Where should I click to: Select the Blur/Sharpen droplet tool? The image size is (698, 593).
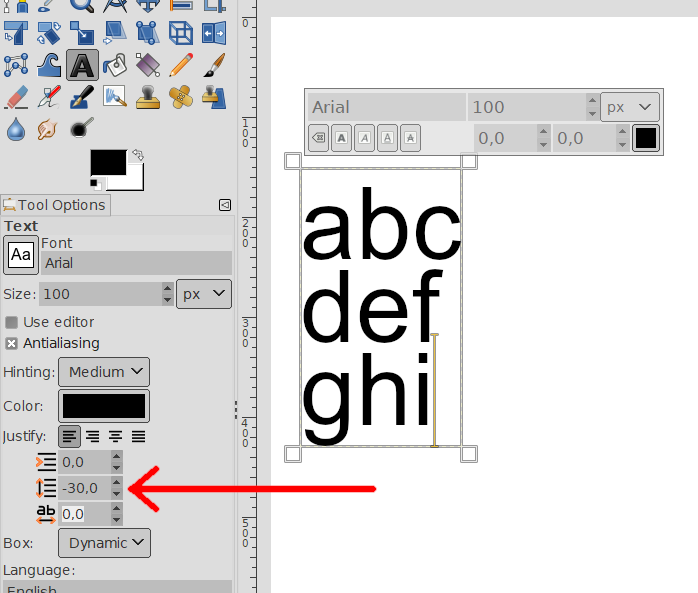(16, 130)
